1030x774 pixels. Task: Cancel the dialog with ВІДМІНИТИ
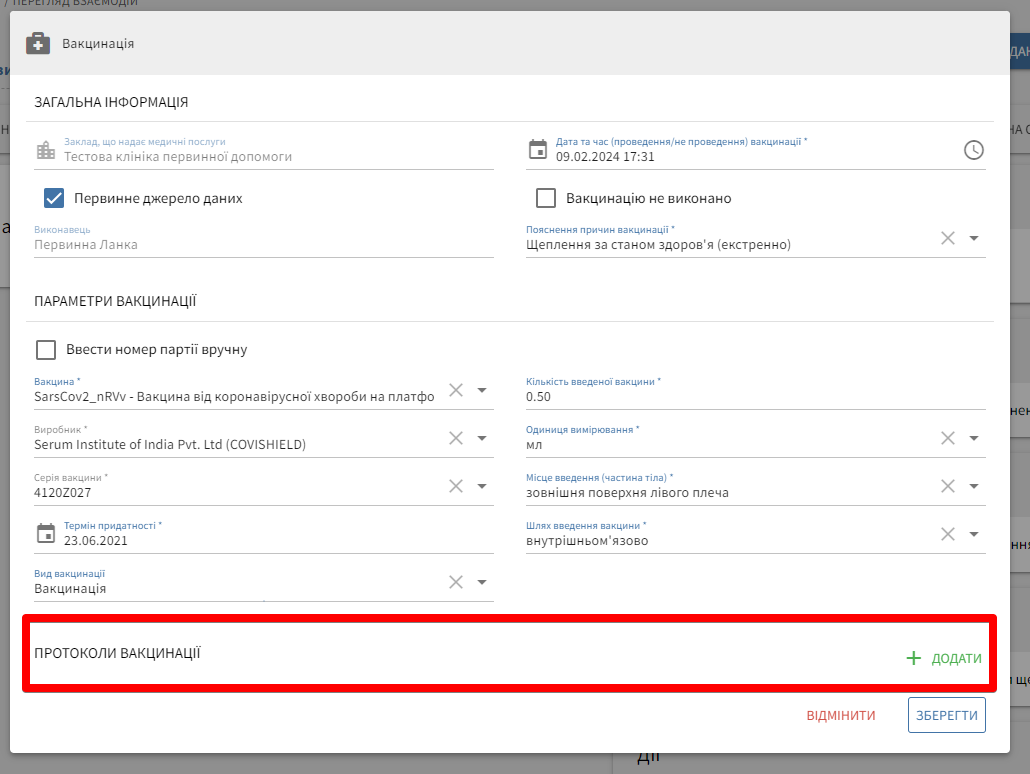click(841, 716)
